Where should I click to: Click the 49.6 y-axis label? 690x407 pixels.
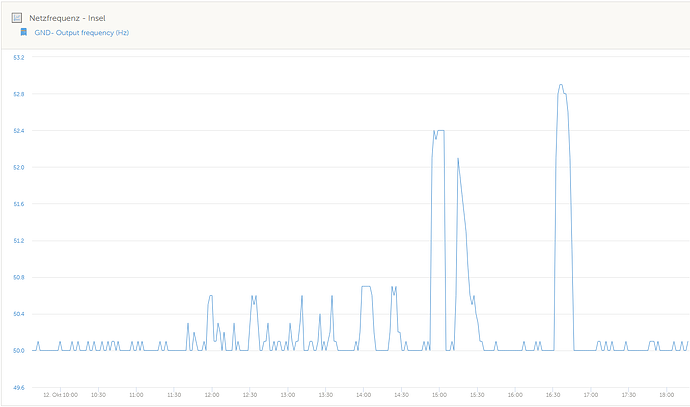point(19,388)
